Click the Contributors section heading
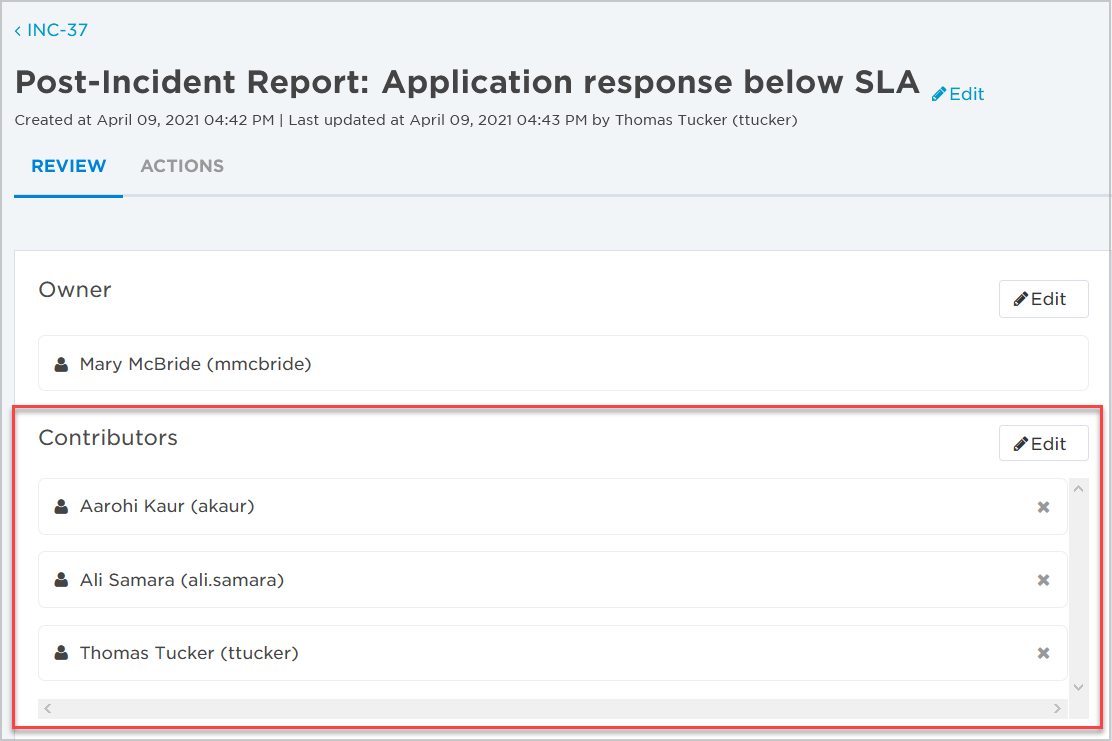Image resolution: width=1112 pixels, height=741 pixels. pos(108,438)
